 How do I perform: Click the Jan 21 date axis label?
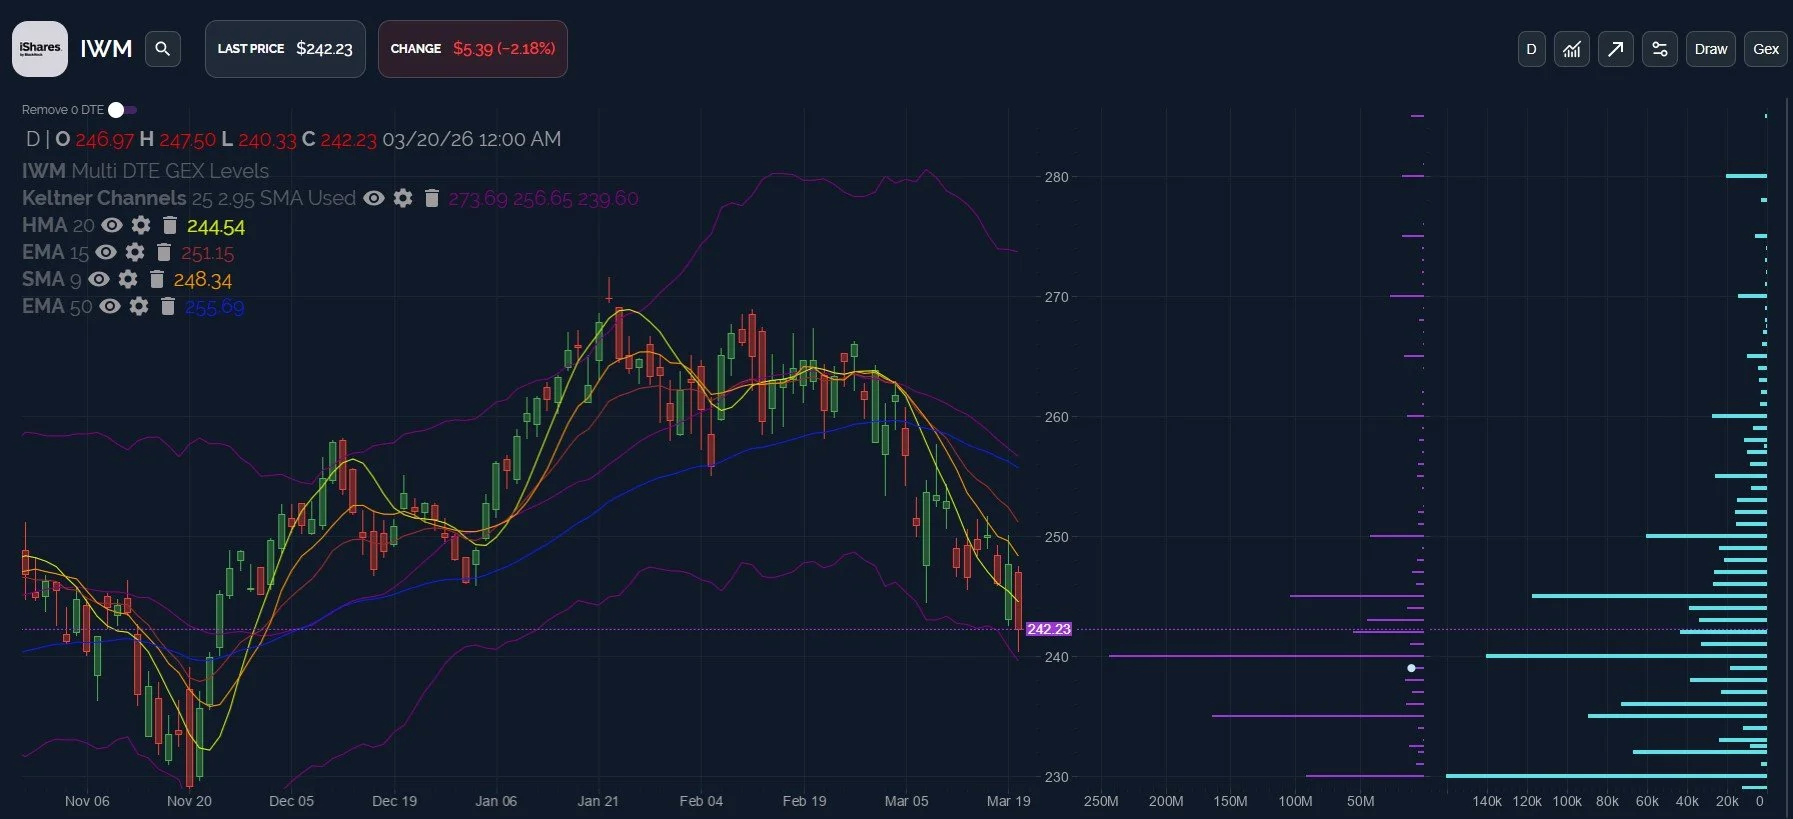click(x=598, y=801)
